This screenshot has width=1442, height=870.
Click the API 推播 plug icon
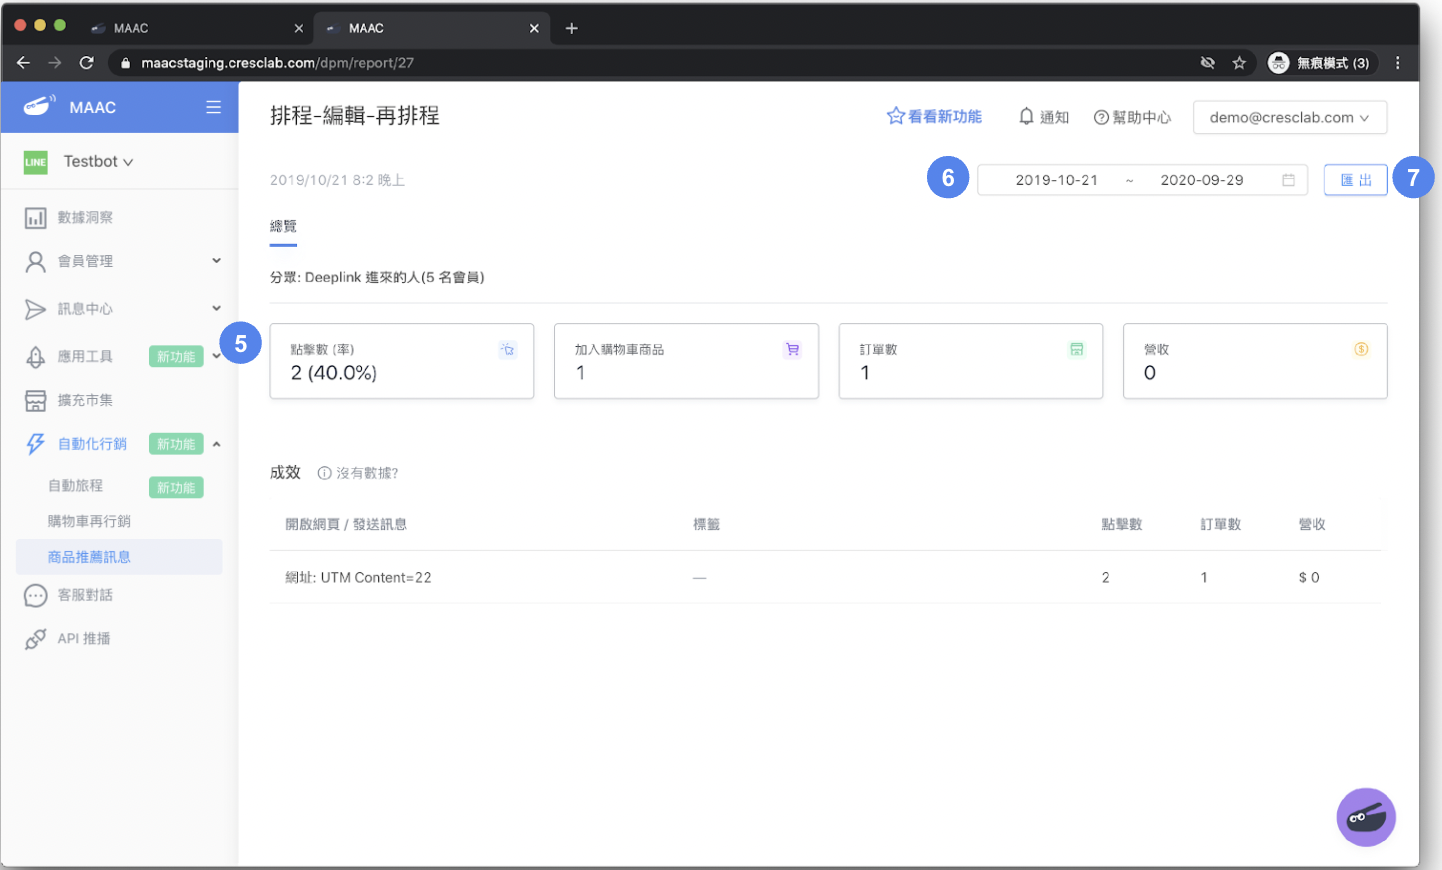coord(36,639)
